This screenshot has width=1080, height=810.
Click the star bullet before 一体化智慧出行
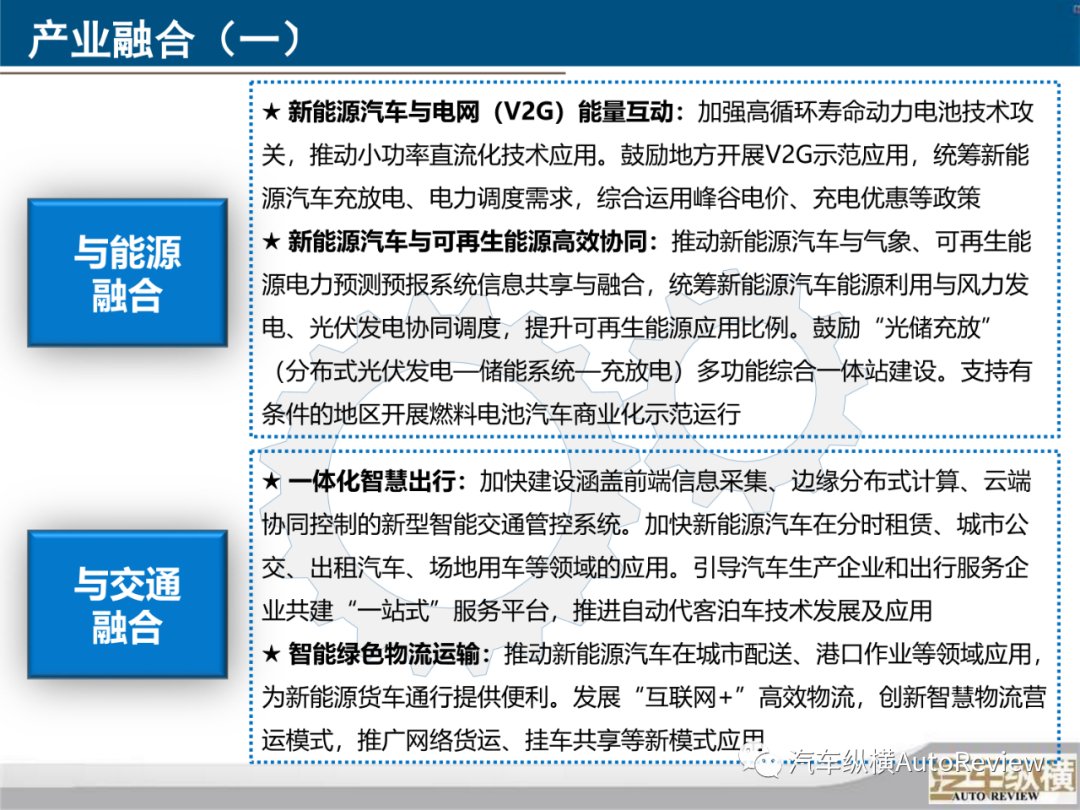coord(270,481)
